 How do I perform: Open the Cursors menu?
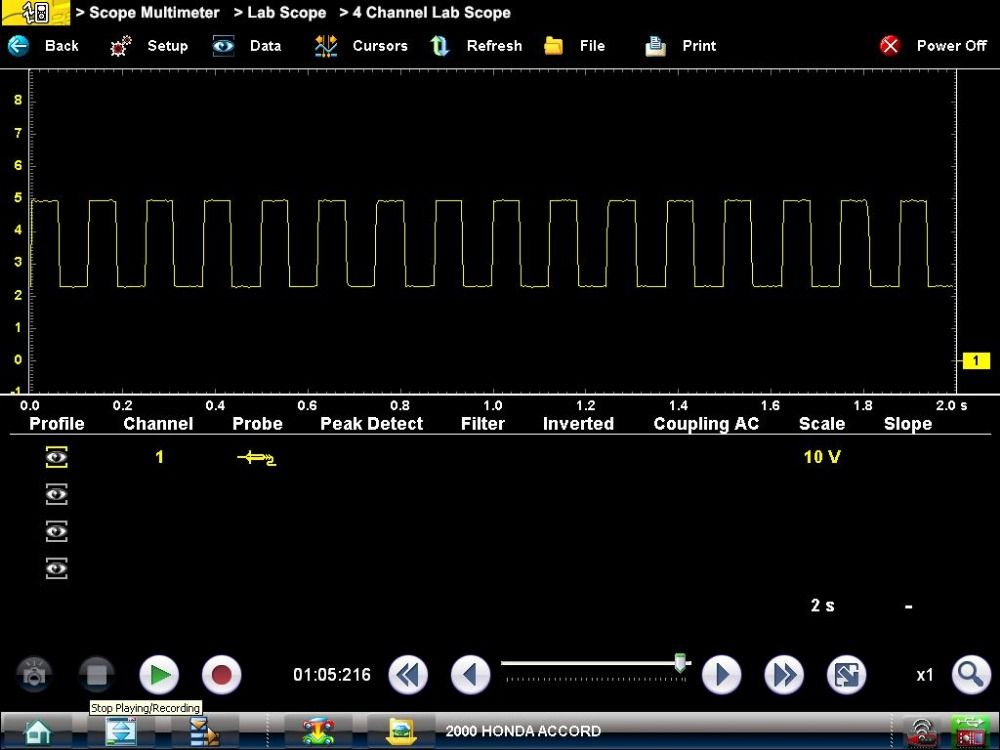pyautogui.click(x=361, y=46)
